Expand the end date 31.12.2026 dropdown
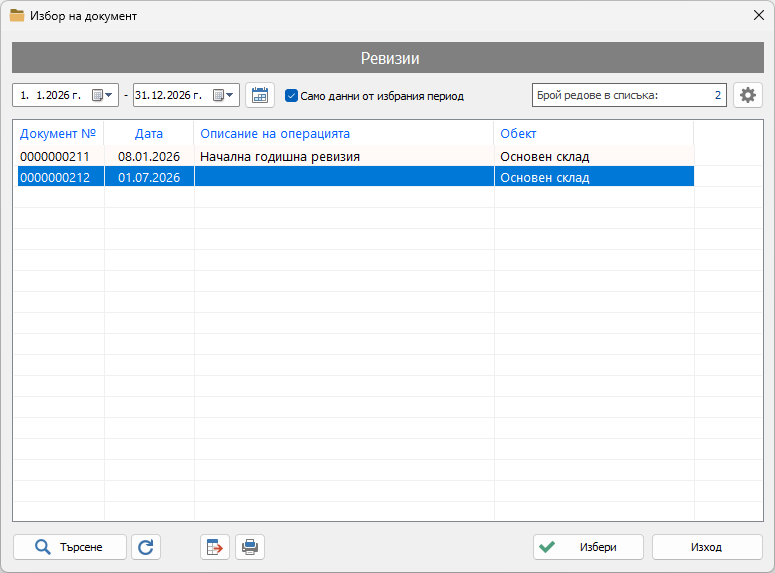This screenshot has height=573, width=775. click(x=223, y=95)
